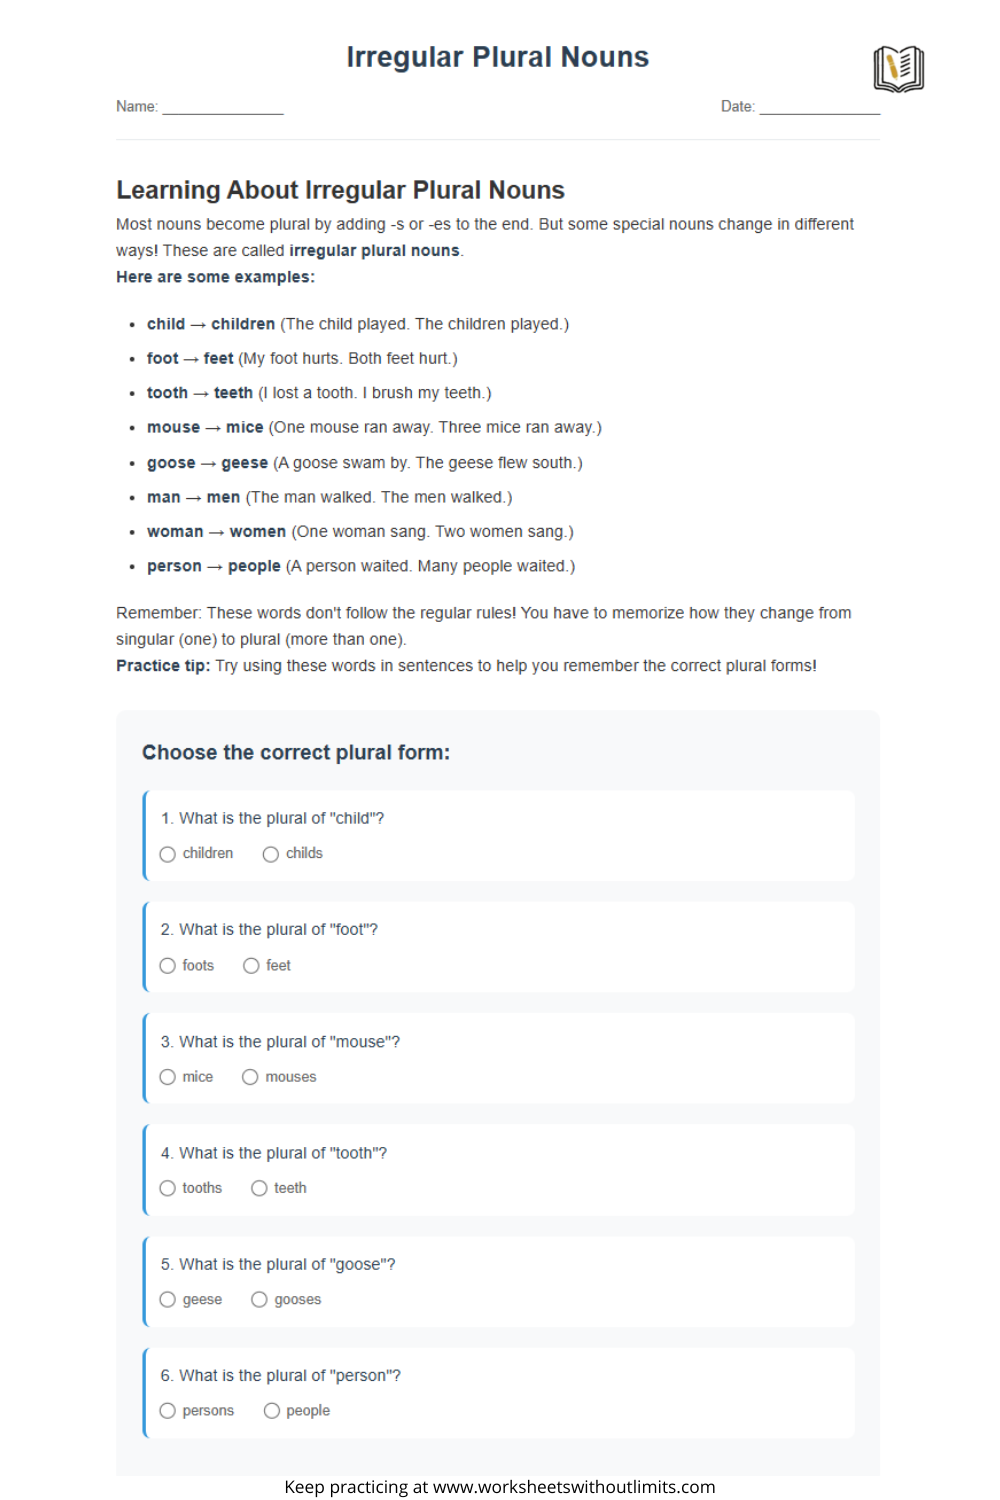
Task: Click the "Irregular Plural Nouns" page title
Action: 498,57
